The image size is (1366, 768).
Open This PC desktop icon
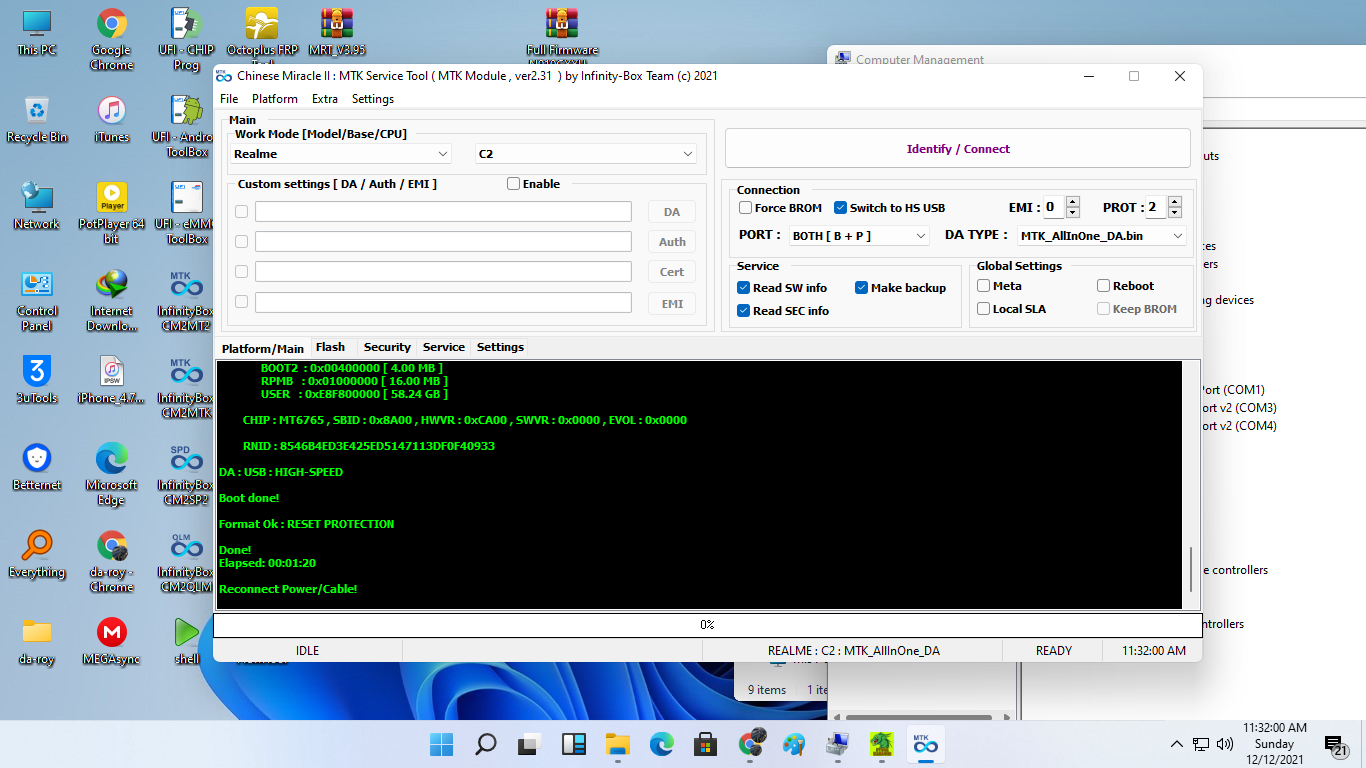(37, 33)
